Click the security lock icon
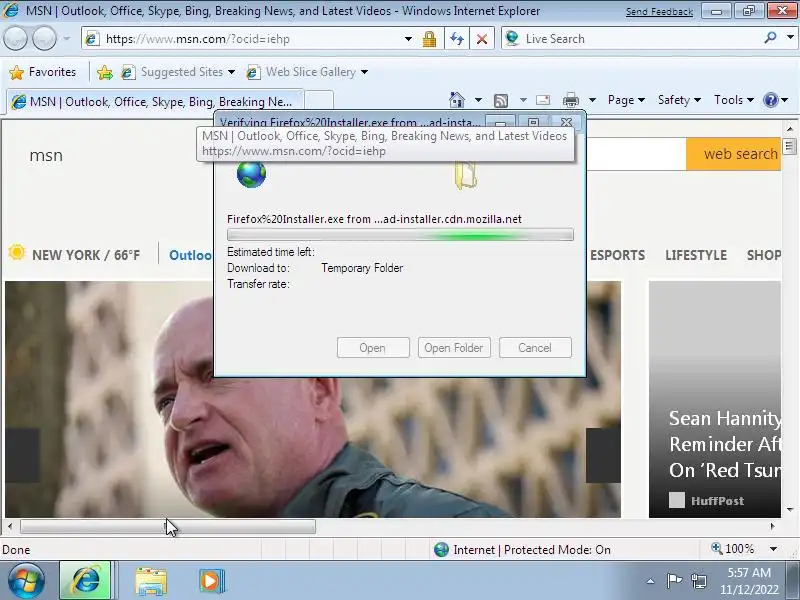Screen dimensions: 800x600 (429, 39)
